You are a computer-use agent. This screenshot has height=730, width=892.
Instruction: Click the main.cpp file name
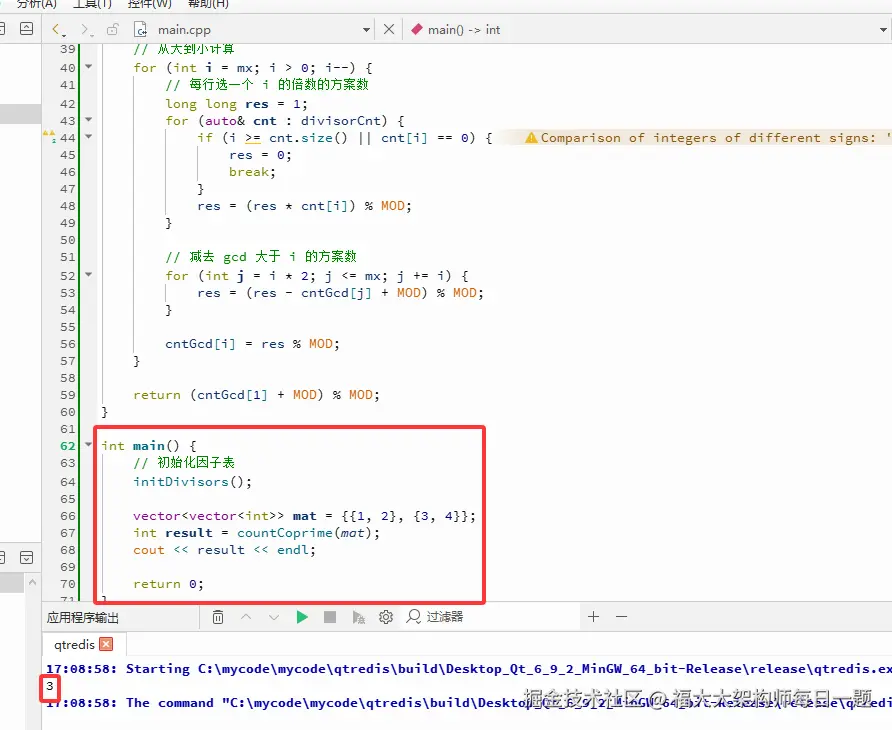pos(184,30)
